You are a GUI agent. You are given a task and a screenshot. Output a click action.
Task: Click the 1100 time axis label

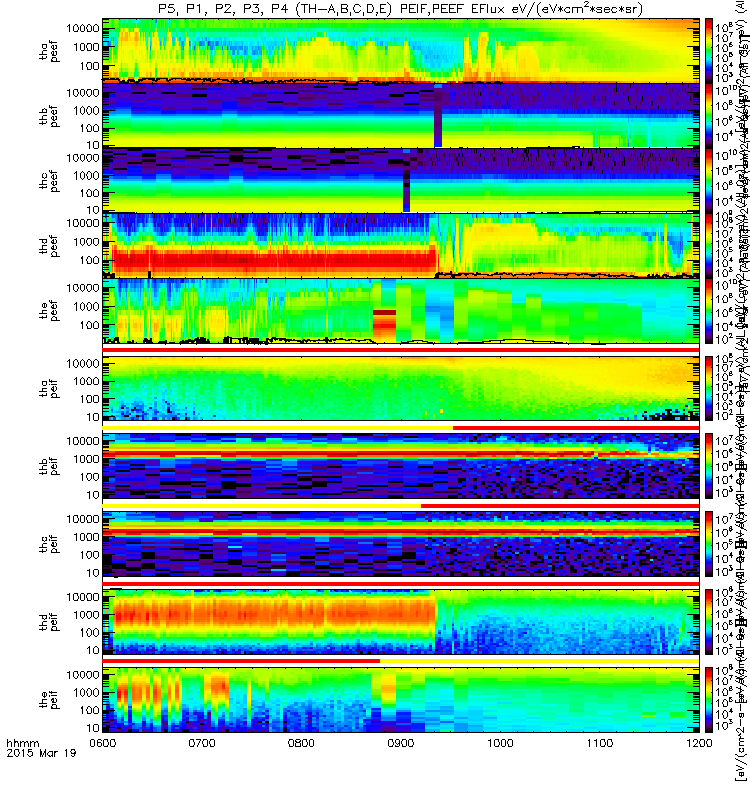click(599, 743)
